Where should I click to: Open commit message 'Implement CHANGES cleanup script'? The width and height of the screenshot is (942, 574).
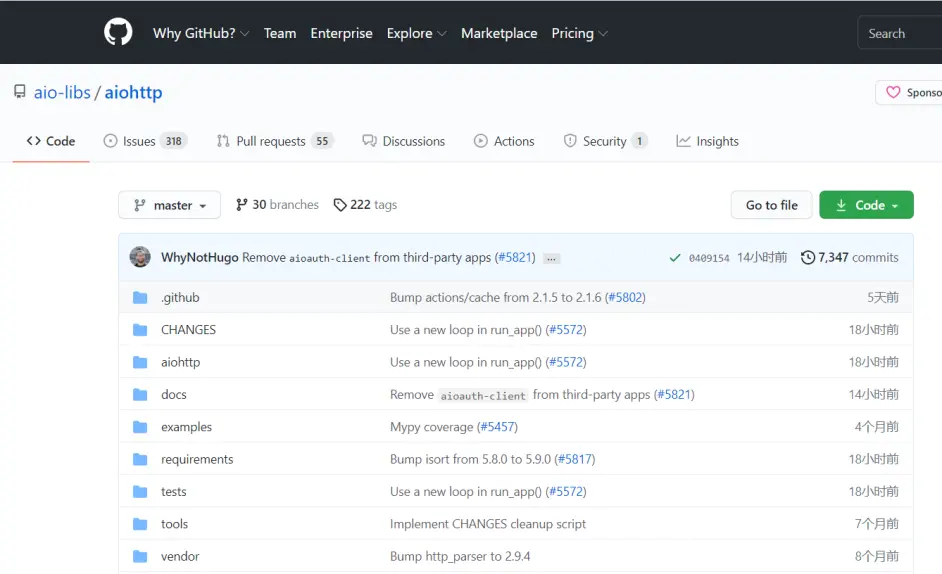point(488,525)
